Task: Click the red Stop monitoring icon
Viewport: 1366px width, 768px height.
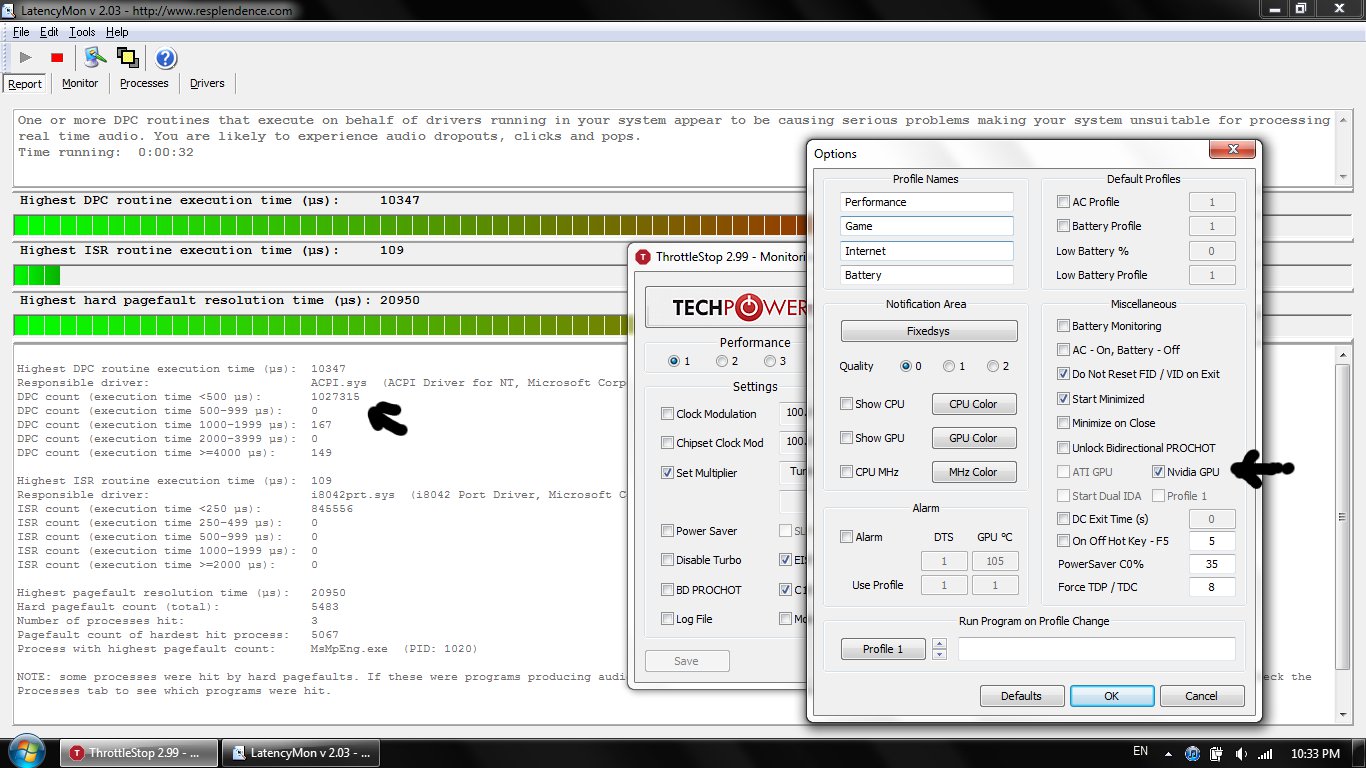Action: 57,58
